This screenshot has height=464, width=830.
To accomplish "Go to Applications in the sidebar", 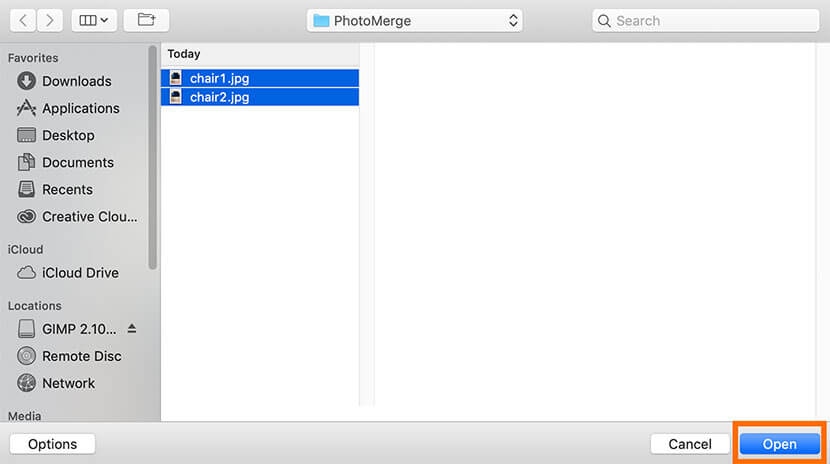I will (x=80, y=108).
